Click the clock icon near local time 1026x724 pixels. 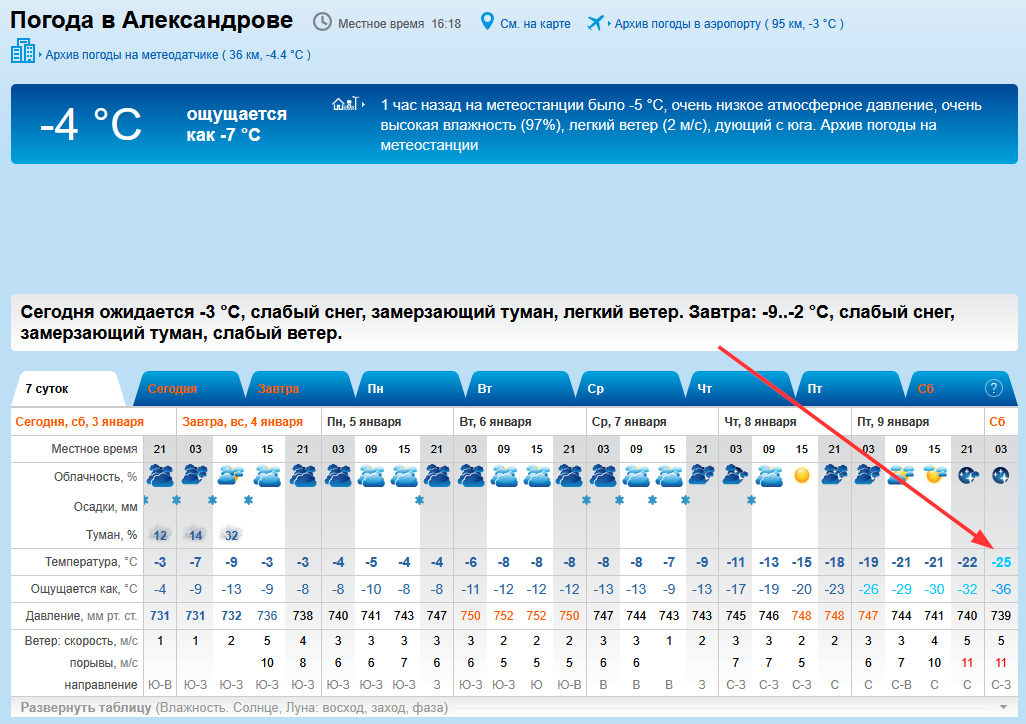click(x=322, y=22)
